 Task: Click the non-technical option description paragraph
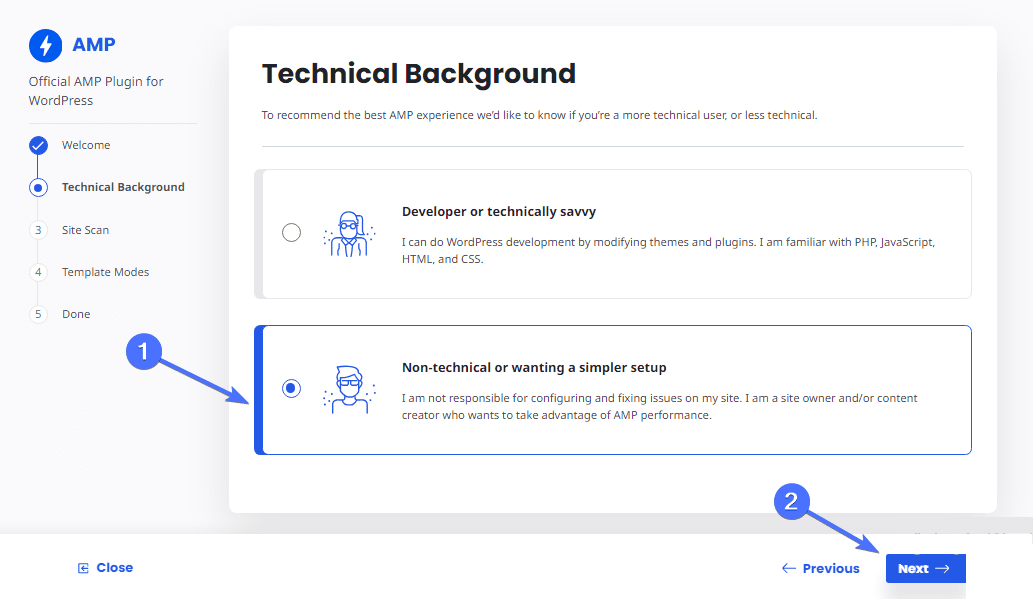click(659, 407)
